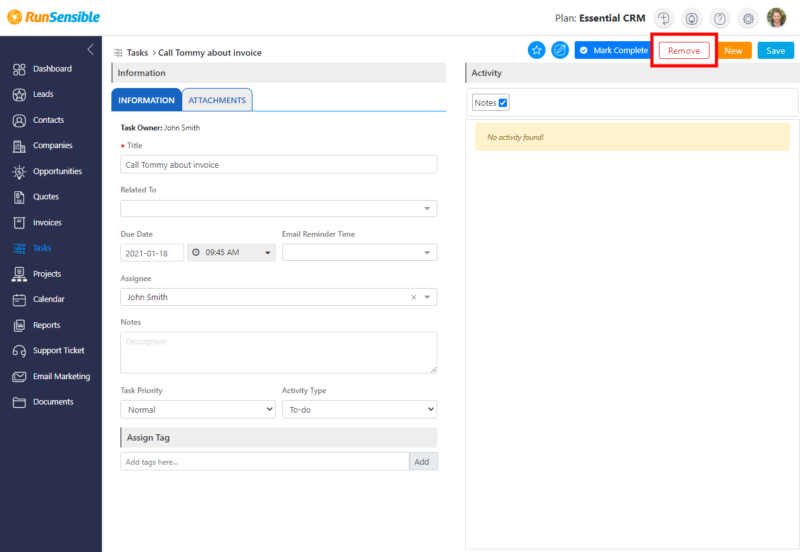Click the Notes description textarea
This screenshot has width=800, height=552.
tap(279, 353)
